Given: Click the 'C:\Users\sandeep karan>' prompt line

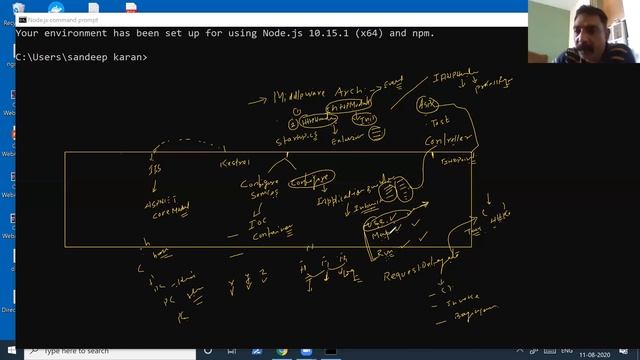Looking at the screenshot, I should pyautogui.click(x=81, y=57).
